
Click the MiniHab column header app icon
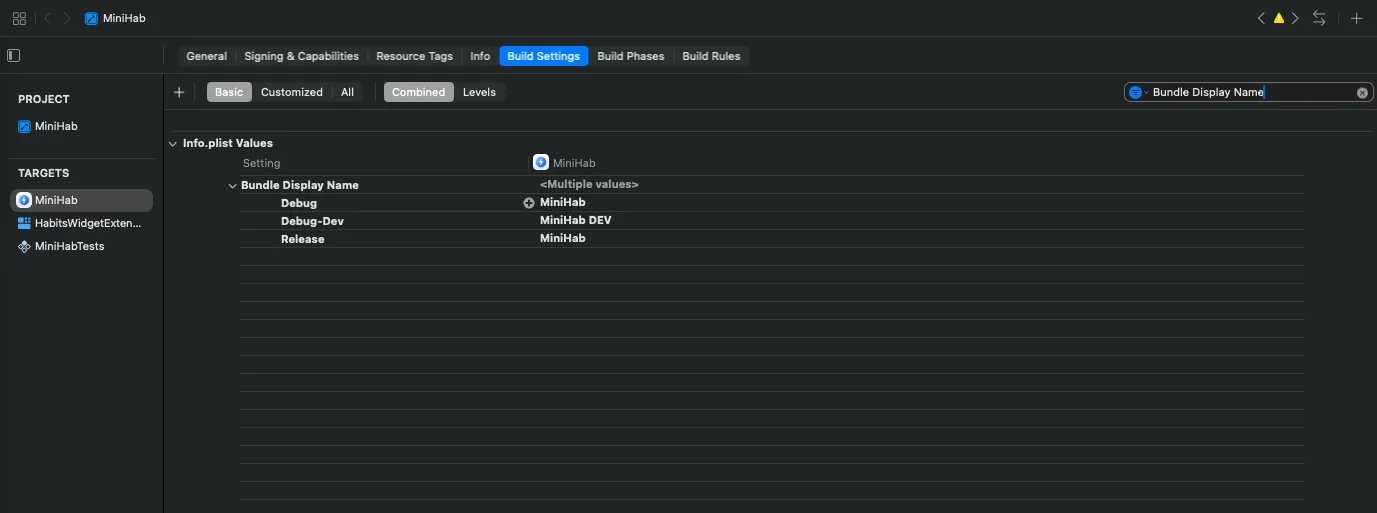click(541, 162)
